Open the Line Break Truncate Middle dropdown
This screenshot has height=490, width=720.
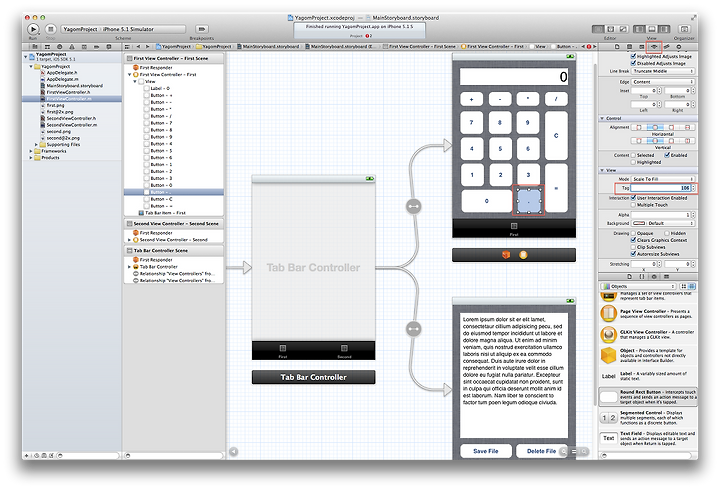(663, 71)
